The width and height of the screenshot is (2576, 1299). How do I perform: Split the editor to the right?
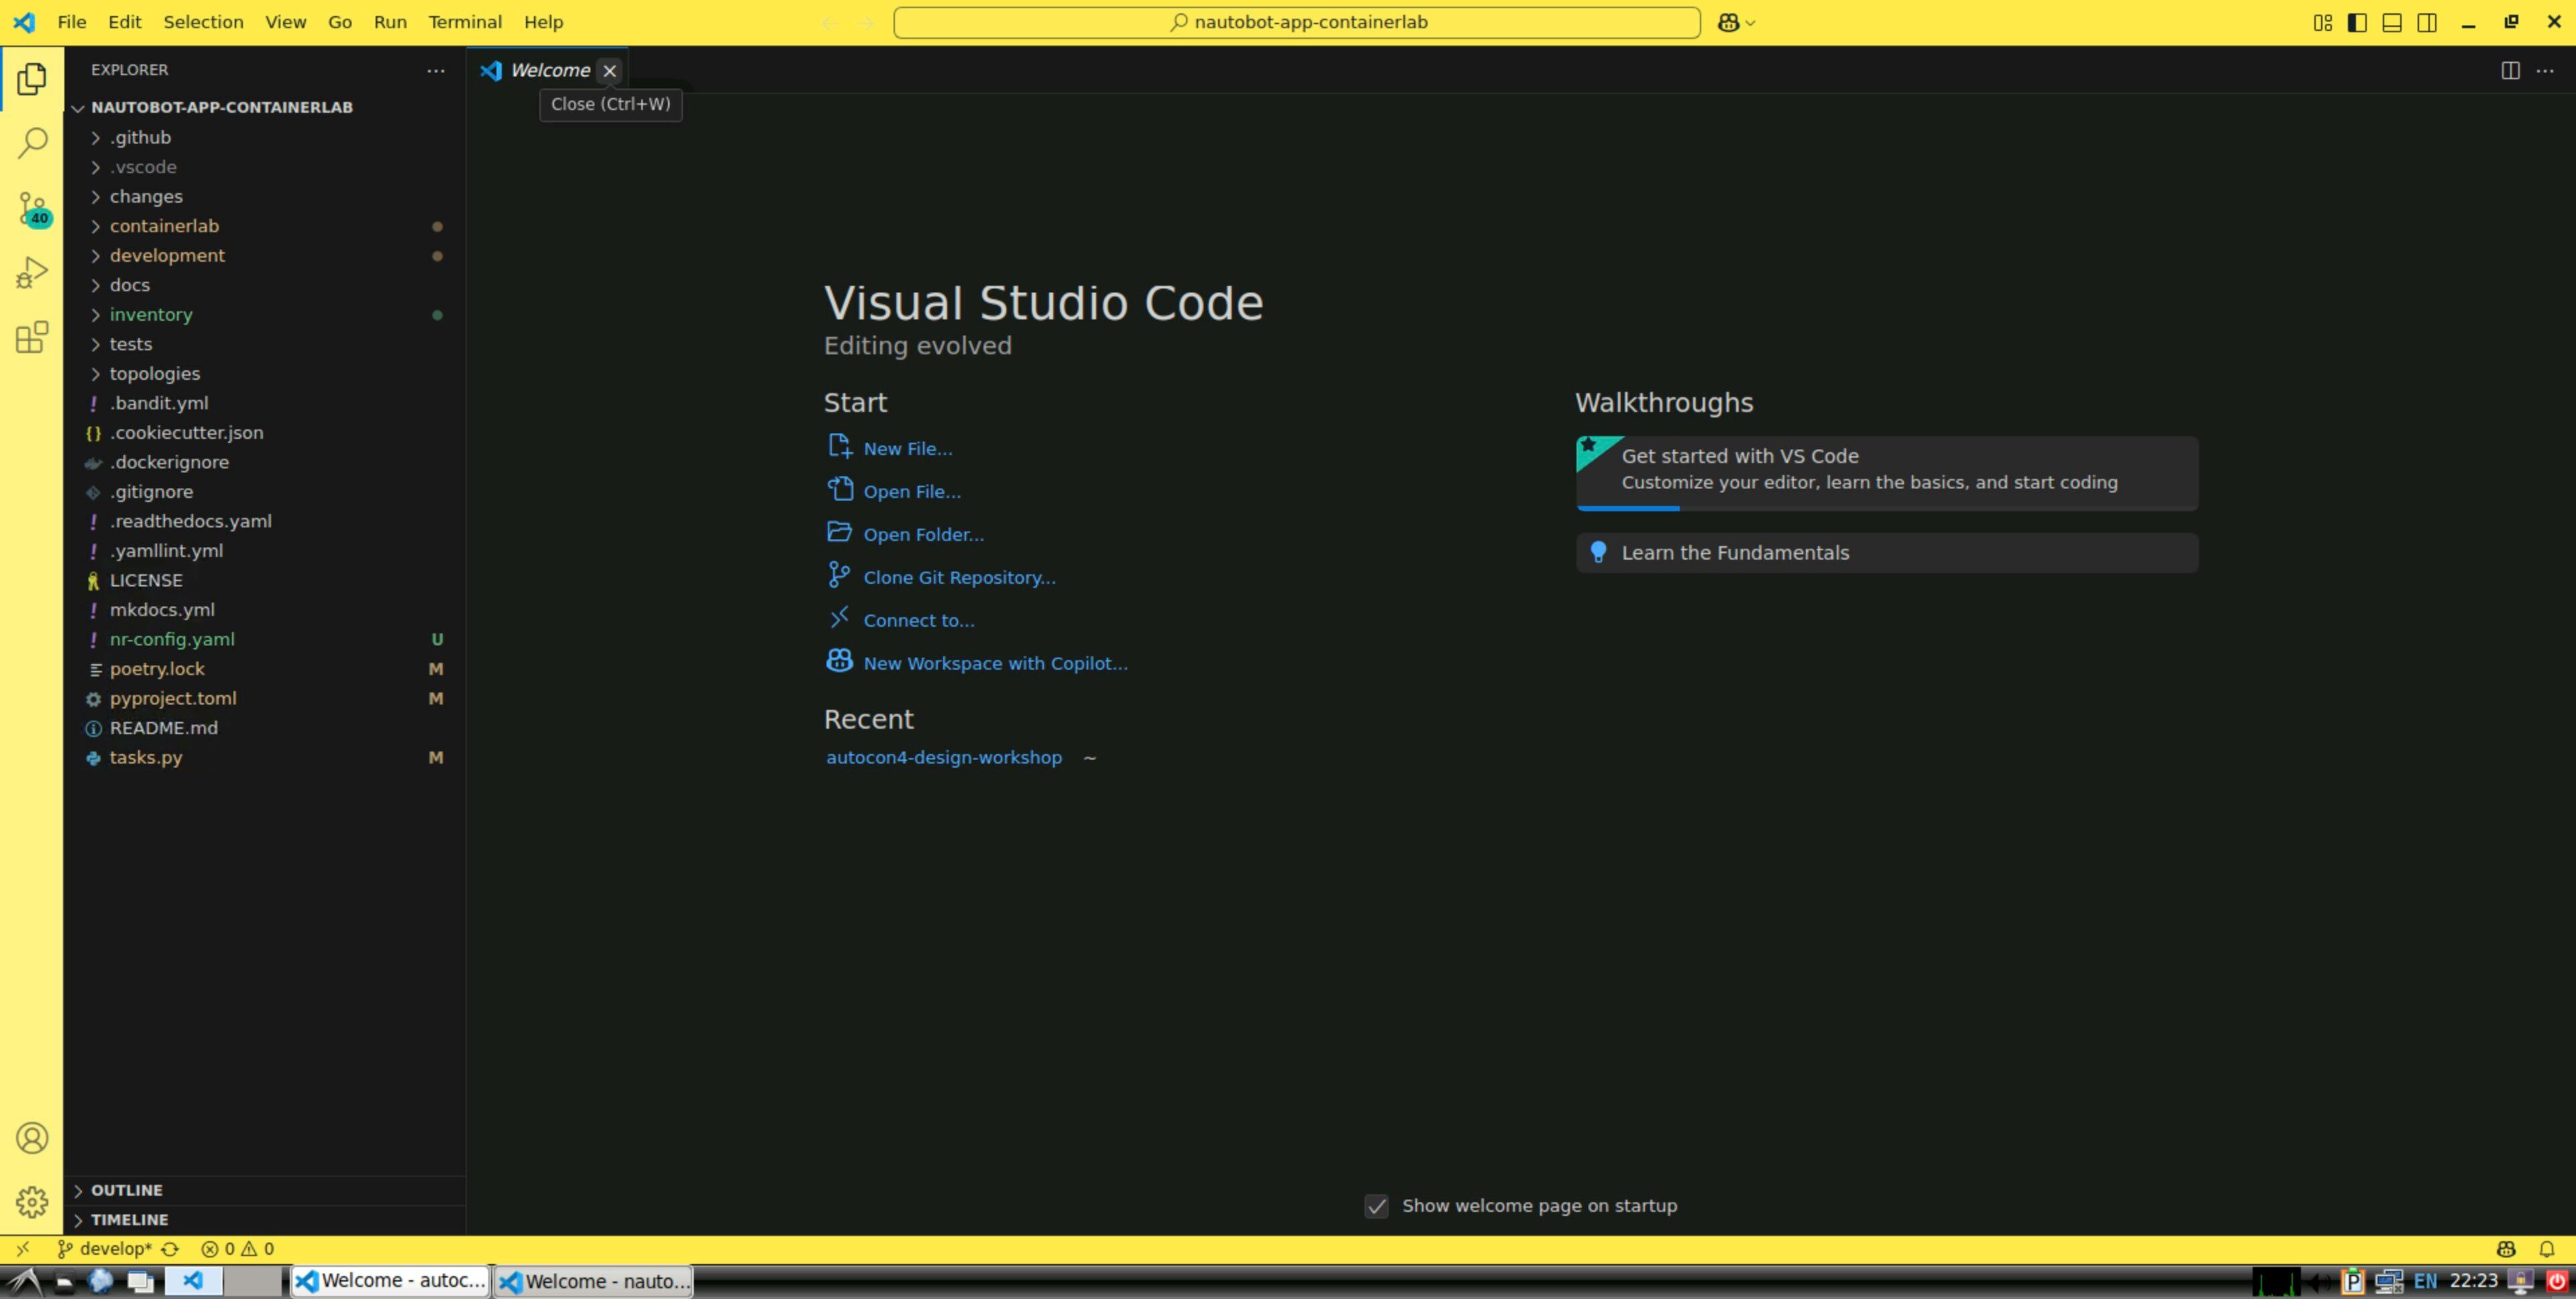pyautogui.click(x=2510, y=70)
